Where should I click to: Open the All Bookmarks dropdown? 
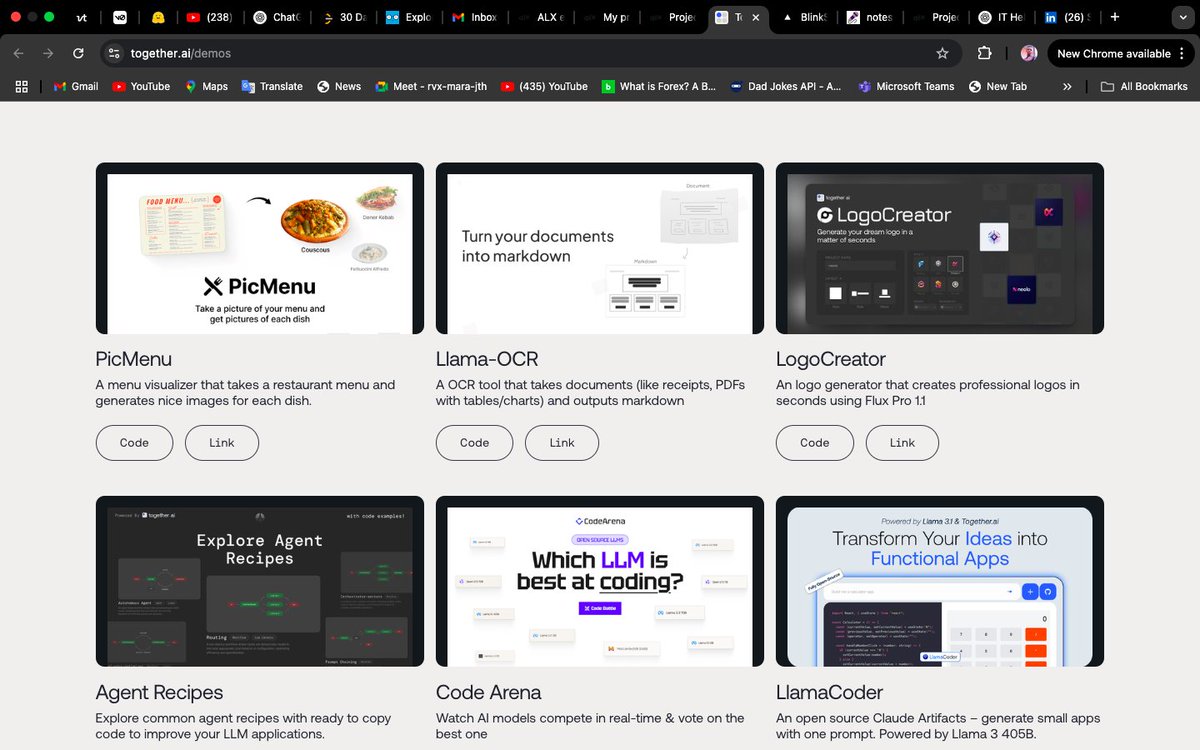[x=1144, y=86]
